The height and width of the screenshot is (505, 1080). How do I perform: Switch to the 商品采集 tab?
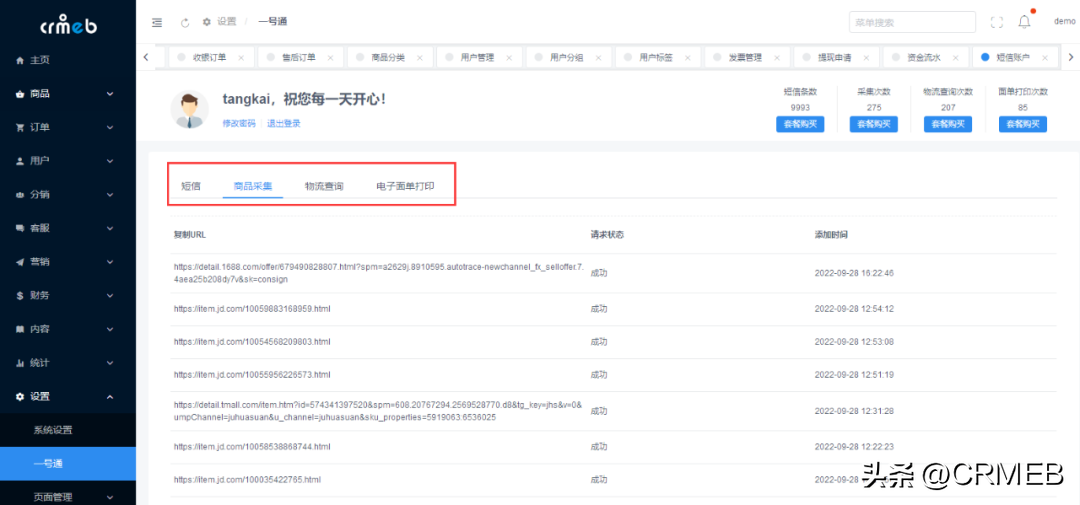tap(253, 186)
